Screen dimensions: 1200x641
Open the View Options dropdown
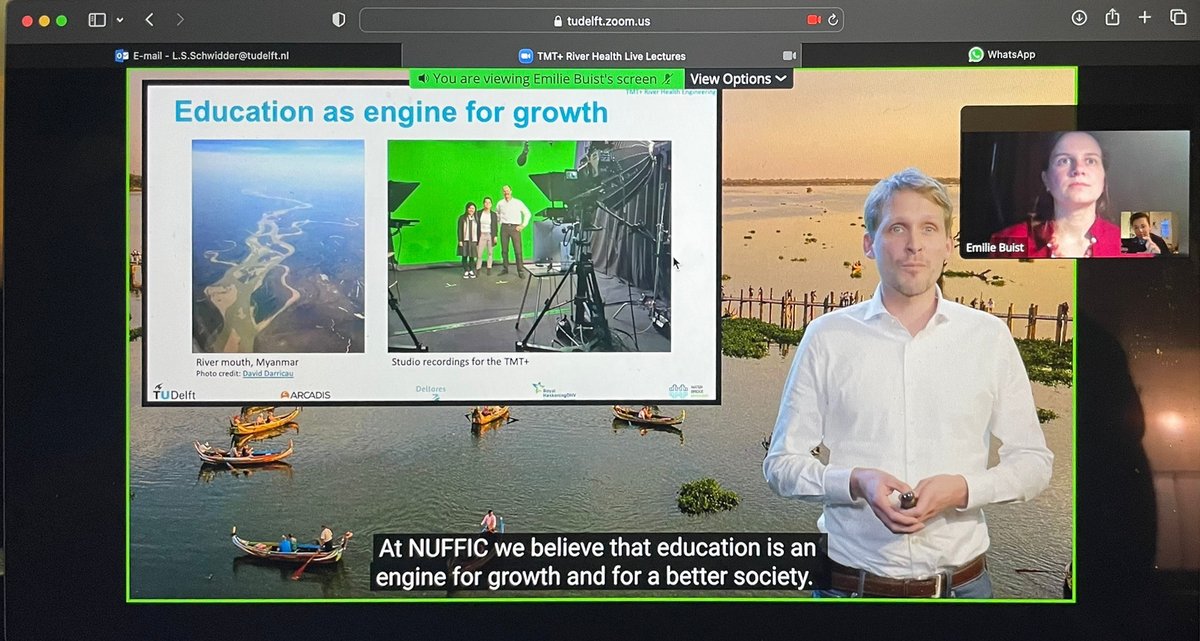[738, 79]
